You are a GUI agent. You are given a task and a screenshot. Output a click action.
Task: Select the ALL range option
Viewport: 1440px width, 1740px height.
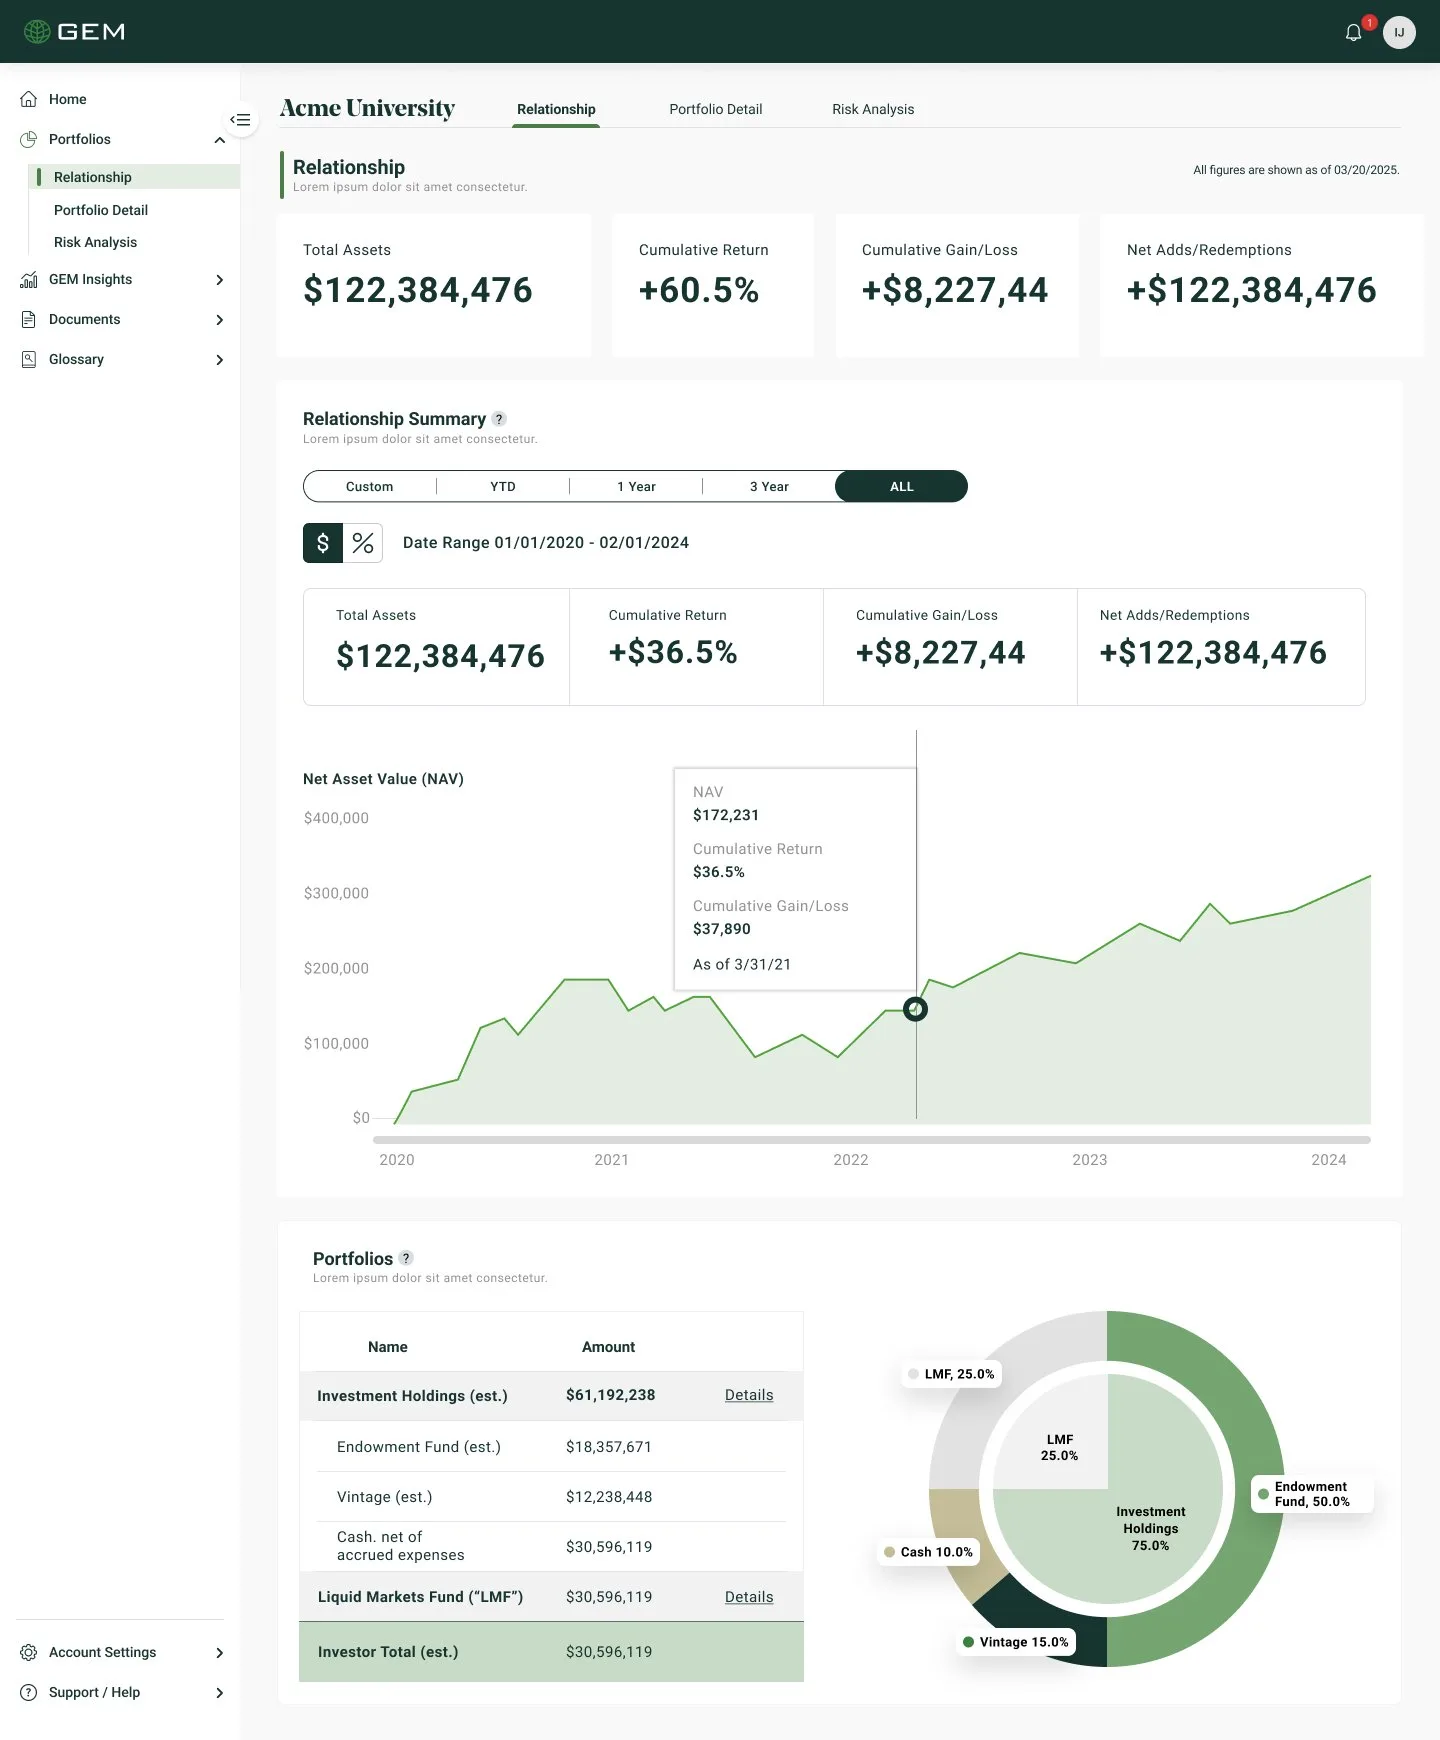(x=901, y=486)
